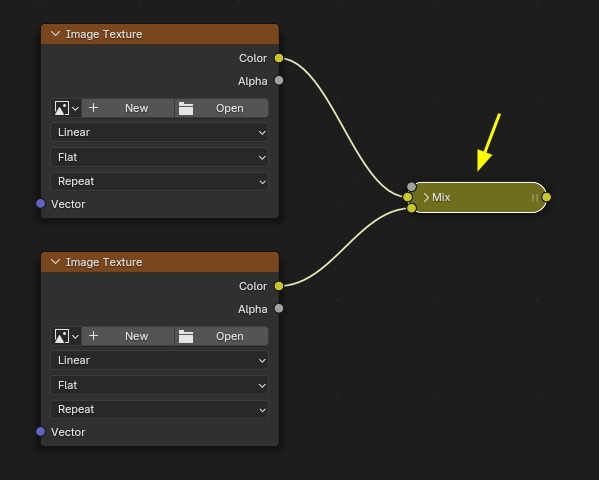The width and height of the screenshot is (599, 480).
Task: Click the Color output socket of upper Image Texture
Action: point(279,58)
